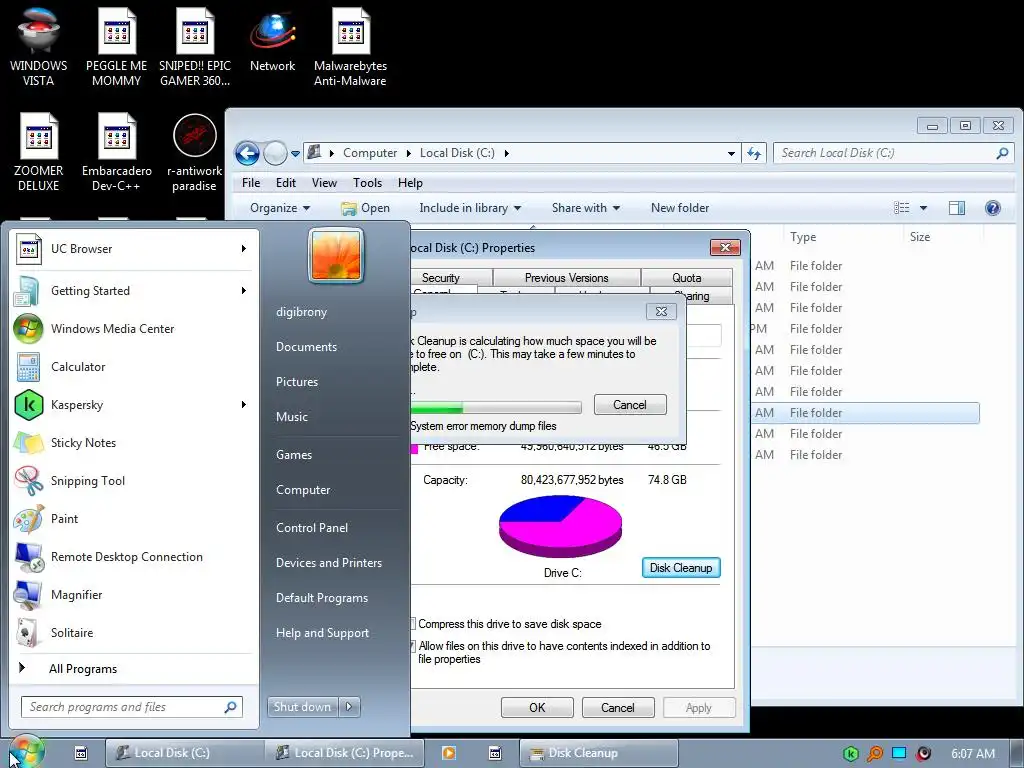Screen dimensions: 1024x768
Task: Click the Search Local Disk (C:) field
Action: click(x=893, y=153)
